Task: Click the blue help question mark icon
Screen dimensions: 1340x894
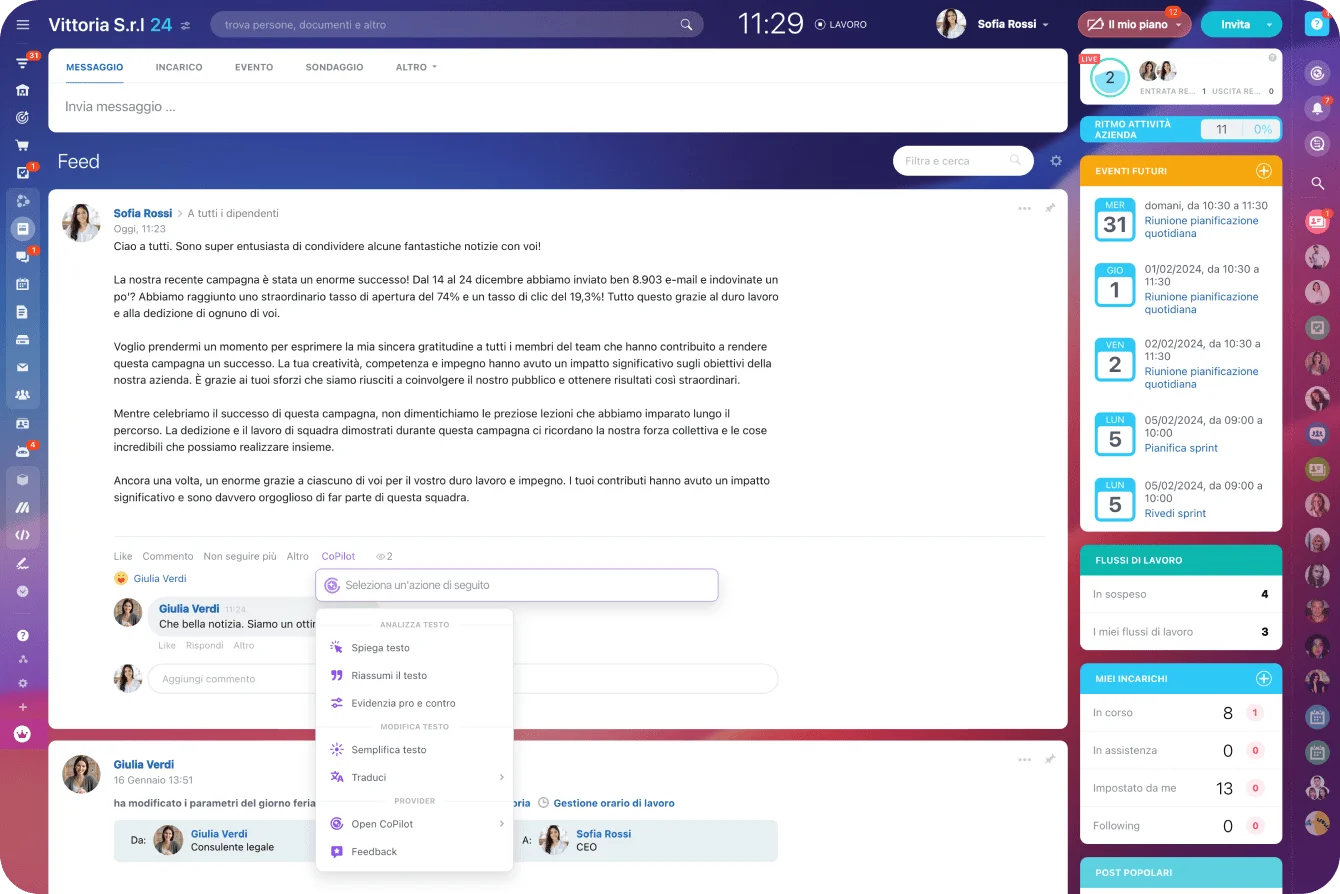Action: click(x=1317, y=25)
